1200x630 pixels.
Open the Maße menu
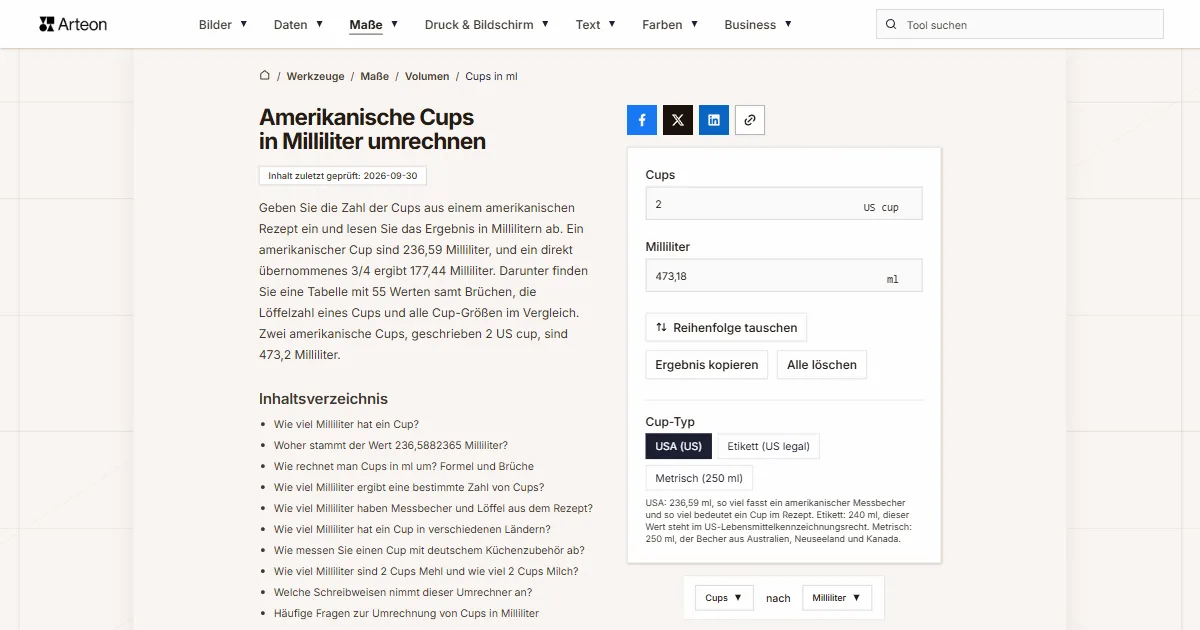(x=374, y=25)
